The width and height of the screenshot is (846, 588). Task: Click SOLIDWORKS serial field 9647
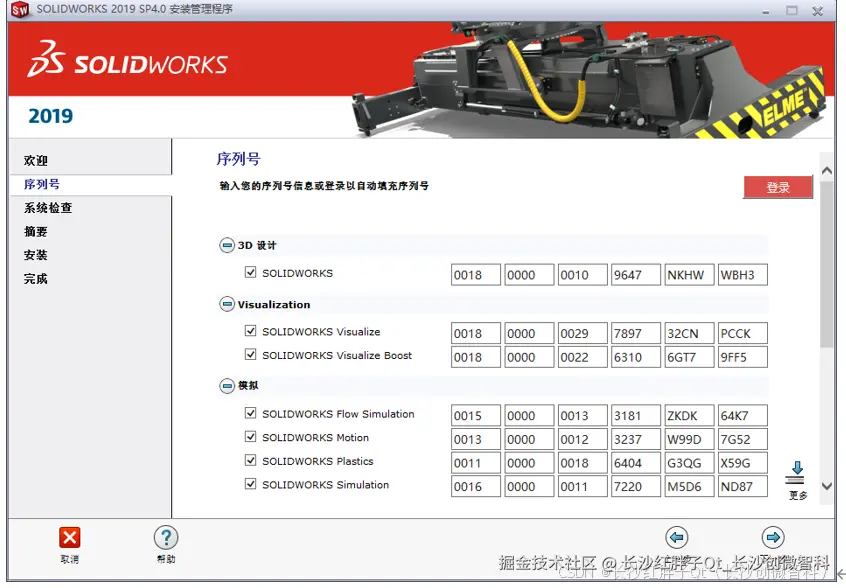point(636,275)
